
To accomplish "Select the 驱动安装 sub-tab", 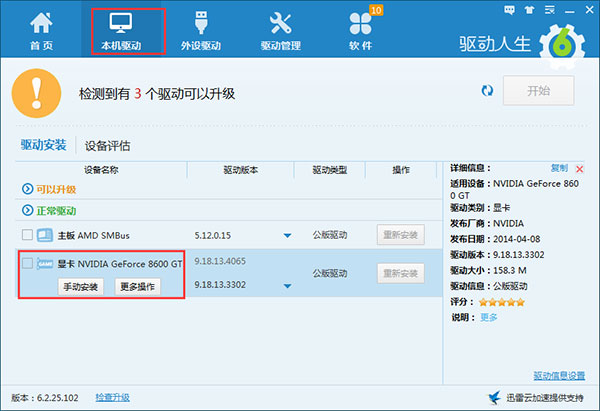I will 44,145.
